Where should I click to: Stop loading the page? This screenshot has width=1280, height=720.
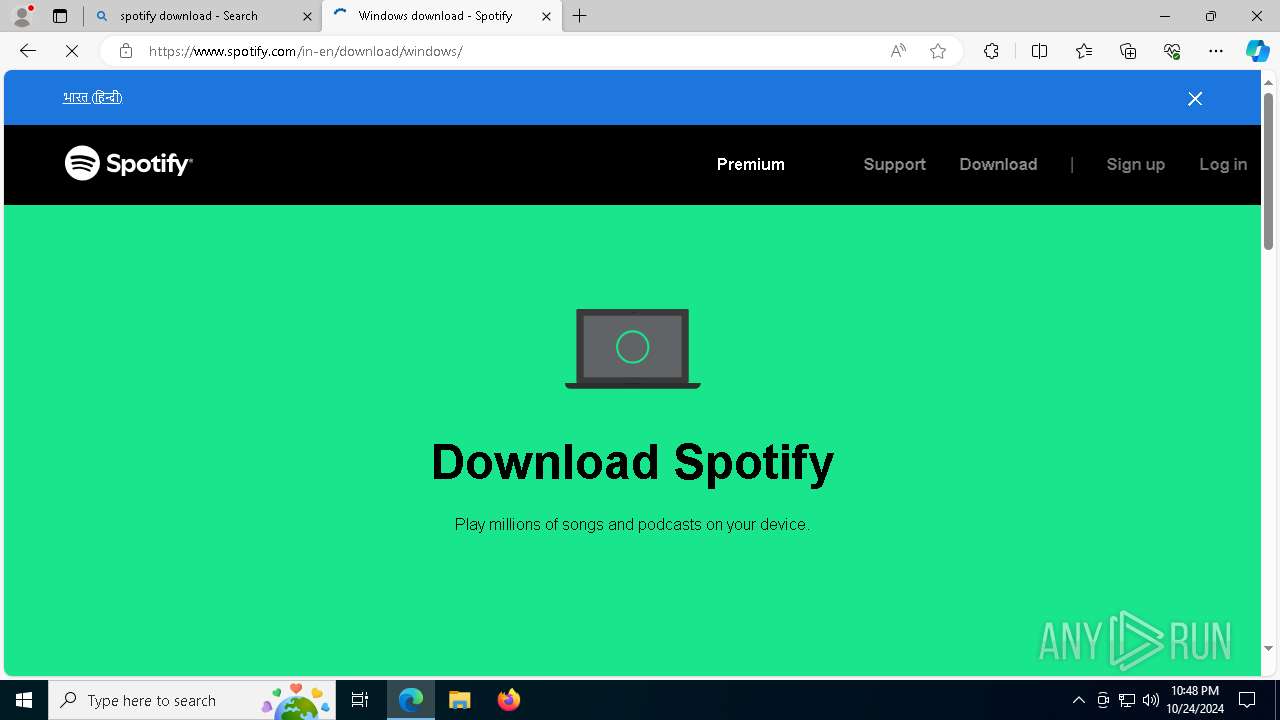(72, 51)
